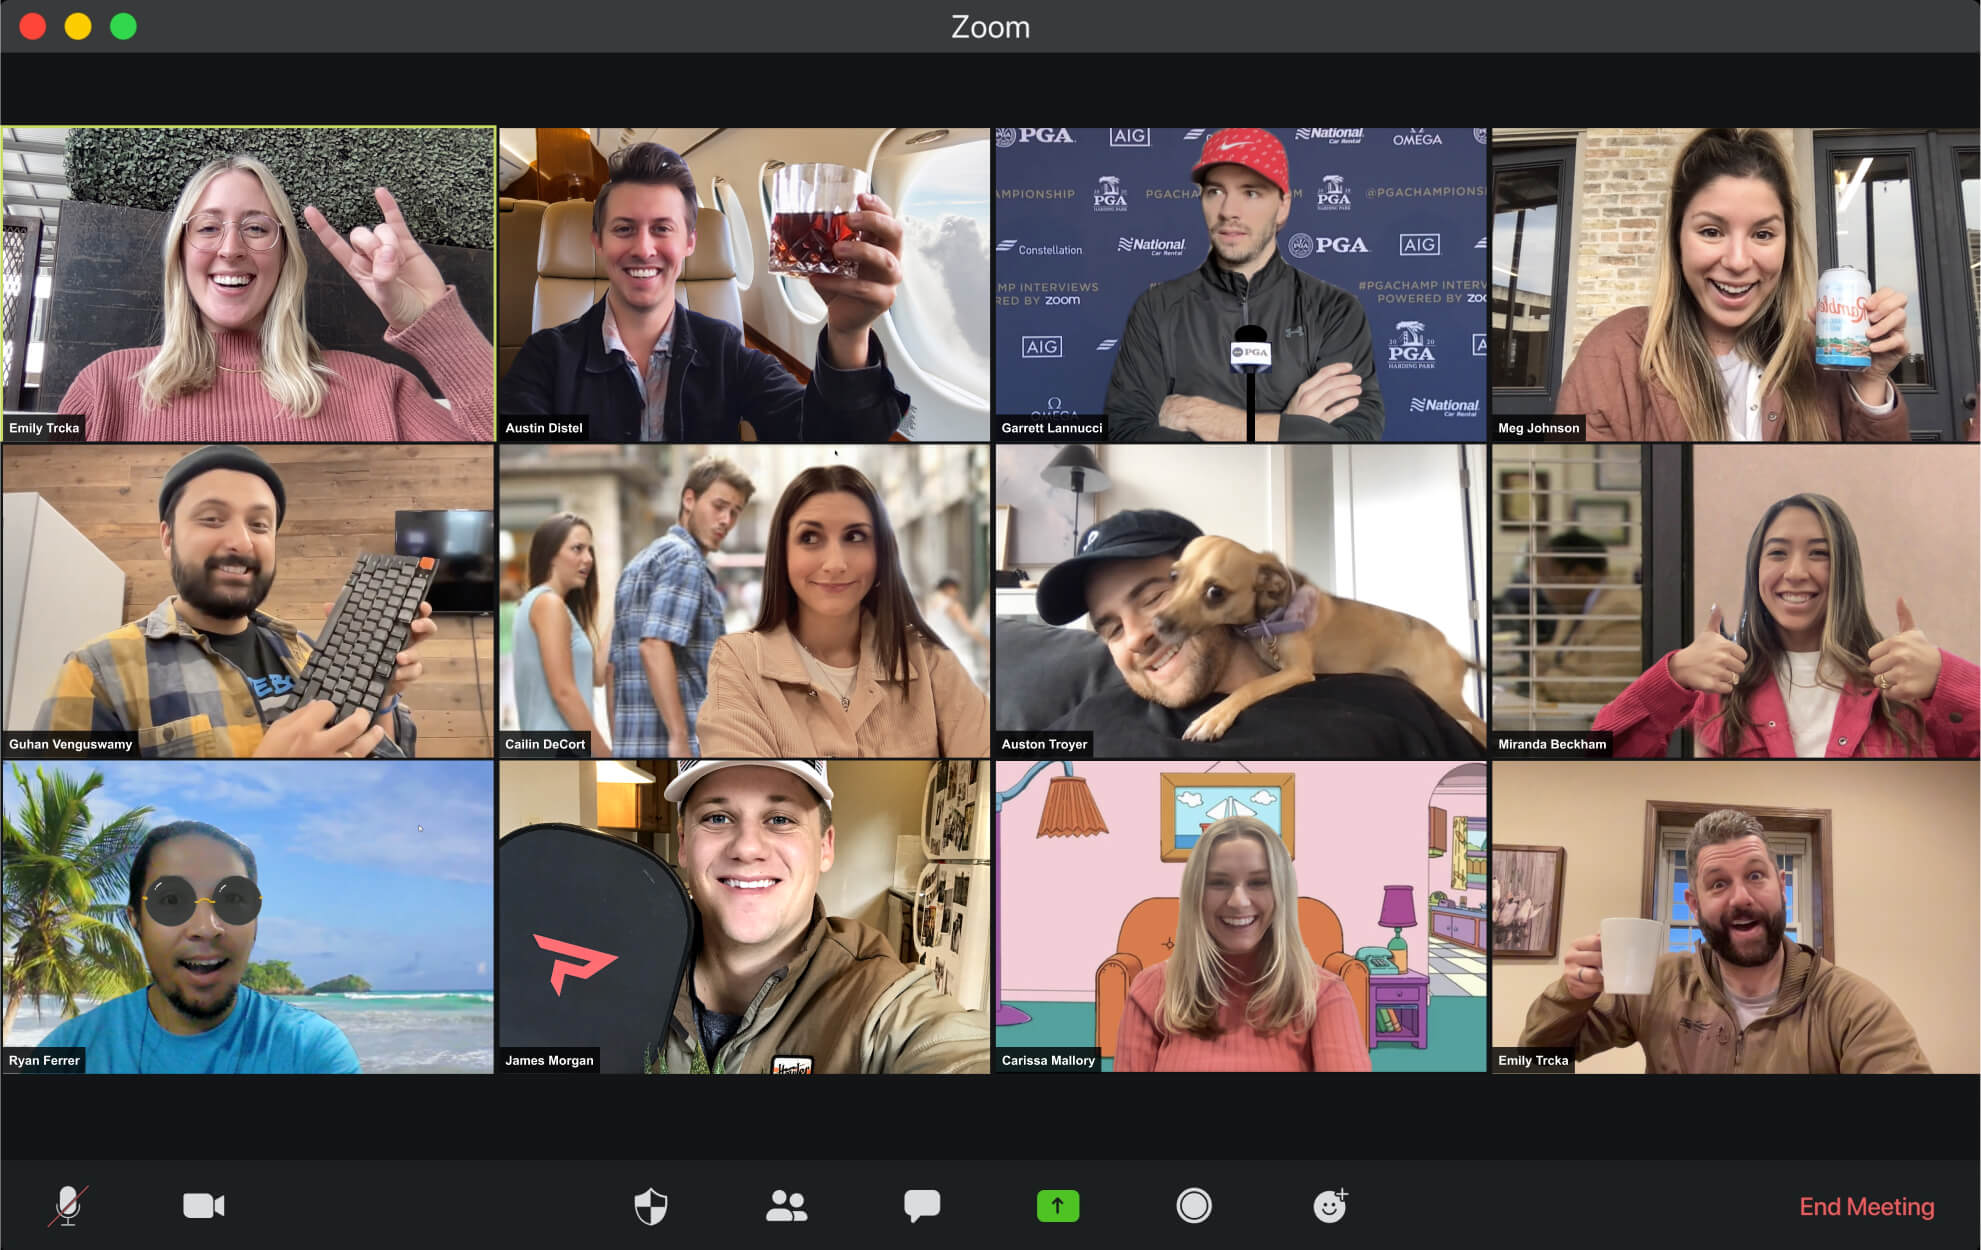Click End Meeting

point(1866,1207)
